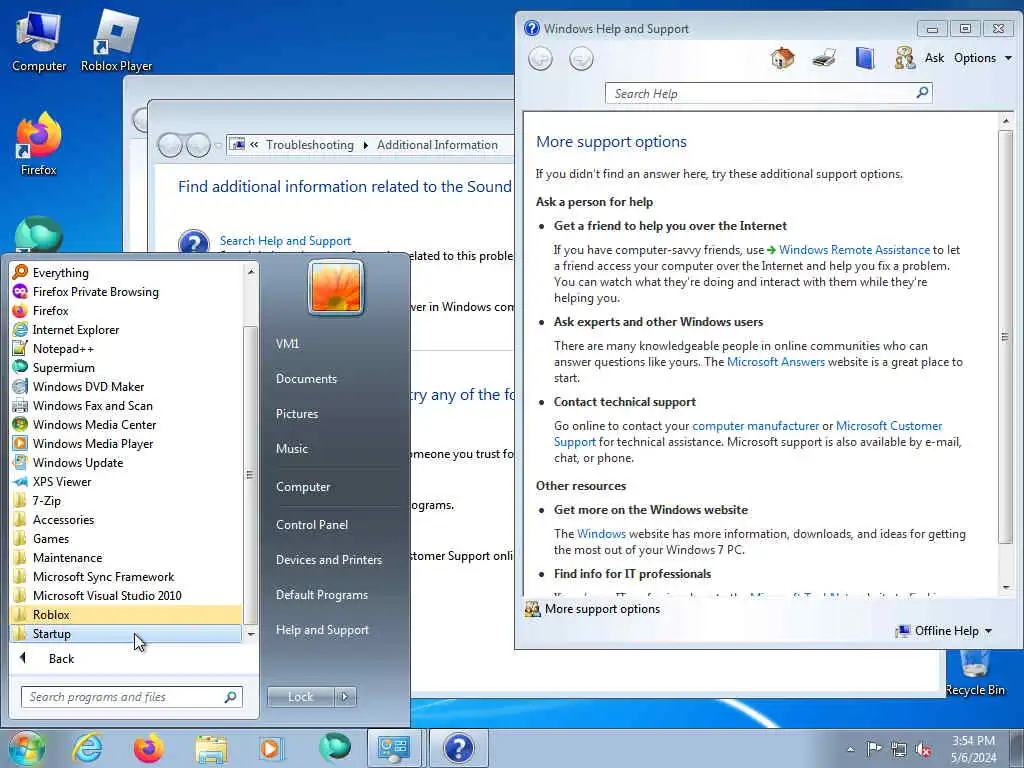
Task: Open Windows Media Player taskbar icon
Action: tap(270, 748)
